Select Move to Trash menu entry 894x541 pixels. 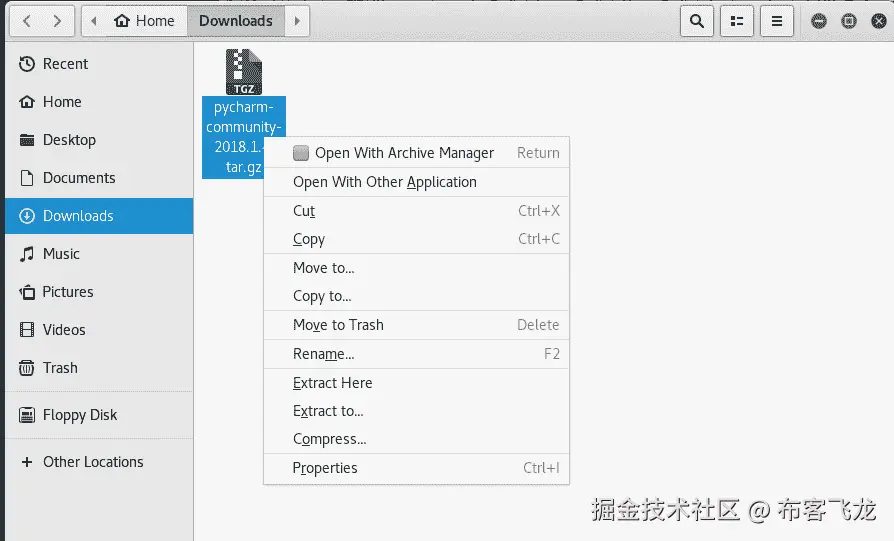point(338,325)
